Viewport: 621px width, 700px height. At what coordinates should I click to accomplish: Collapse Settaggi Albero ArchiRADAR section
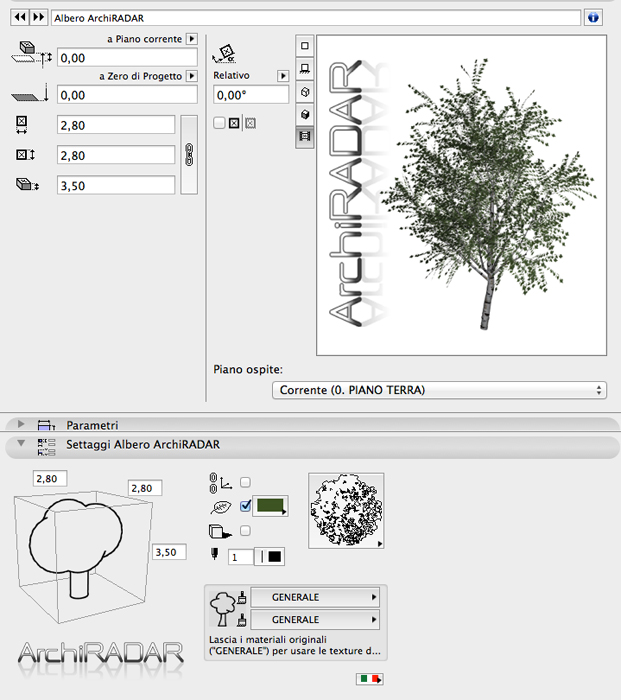(x=21, y=444)
